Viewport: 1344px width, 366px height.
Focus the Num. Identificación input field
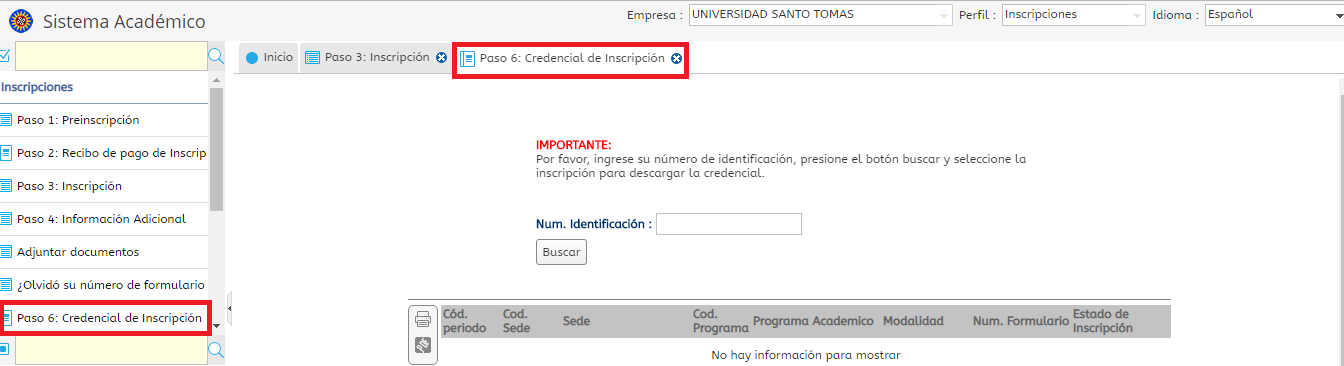(729, 224)
